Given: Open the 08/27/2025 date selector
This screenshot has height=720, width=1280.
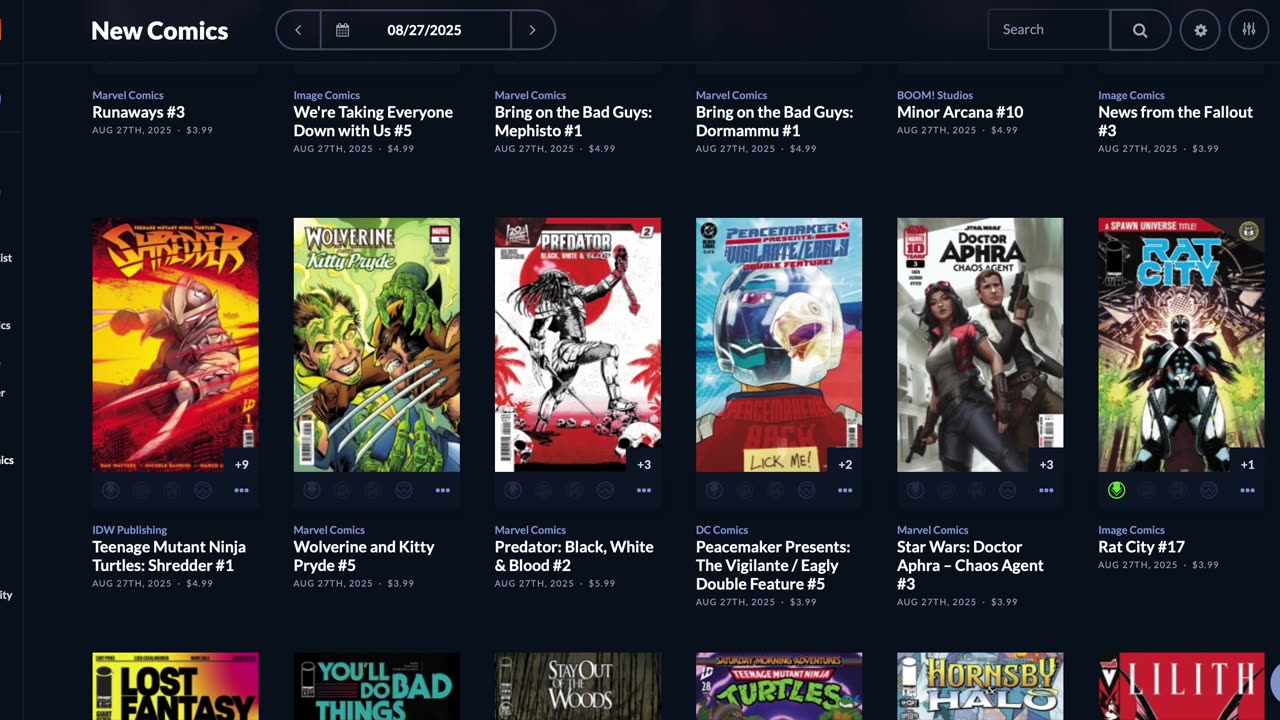Looking at the screenshot, I should point(424,30).
